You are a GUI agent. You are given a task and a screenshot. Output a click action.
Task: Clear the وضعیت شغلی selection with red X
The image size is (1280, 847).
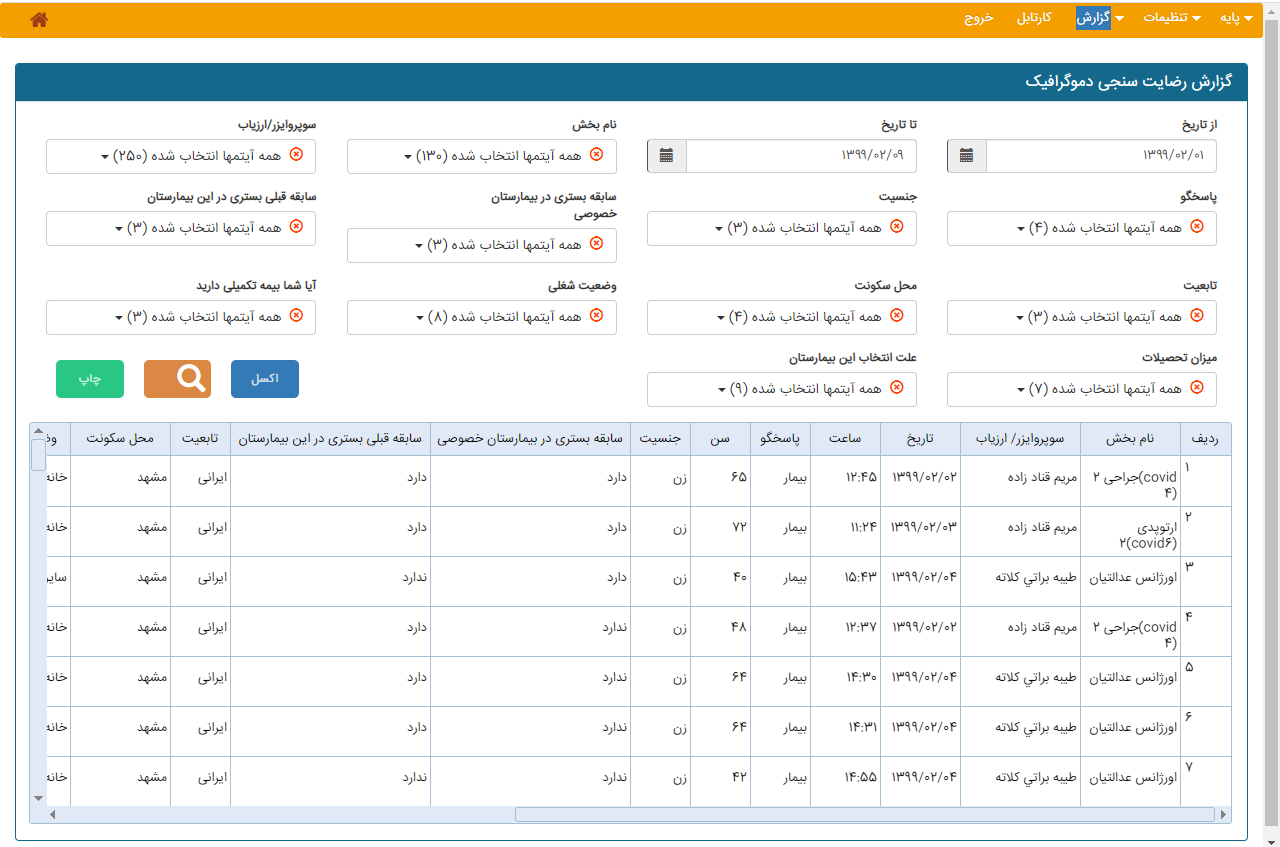pos(597,316)
